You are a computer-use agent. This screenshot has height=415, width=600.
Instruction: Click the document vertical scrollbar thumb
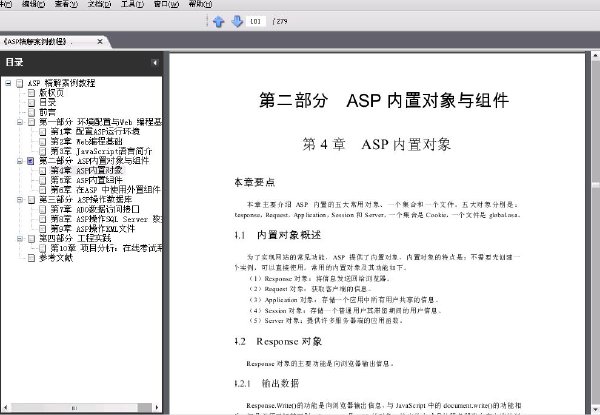[x=595, y=186]
